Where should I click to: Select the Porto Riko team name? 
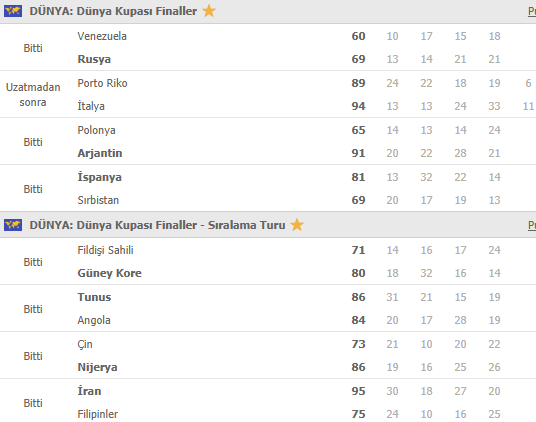(102, 83)
